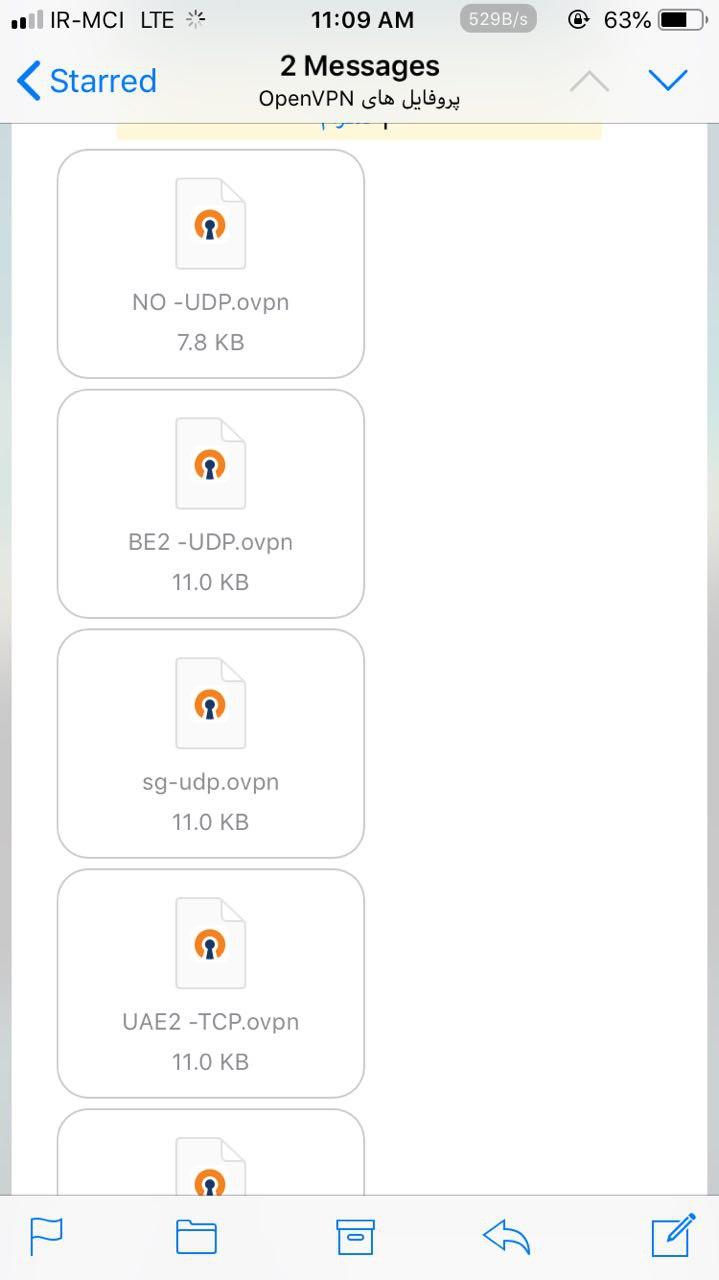Go to previous message with up chevron
This screenshot has height=1280, width=719.
(589, 81)
